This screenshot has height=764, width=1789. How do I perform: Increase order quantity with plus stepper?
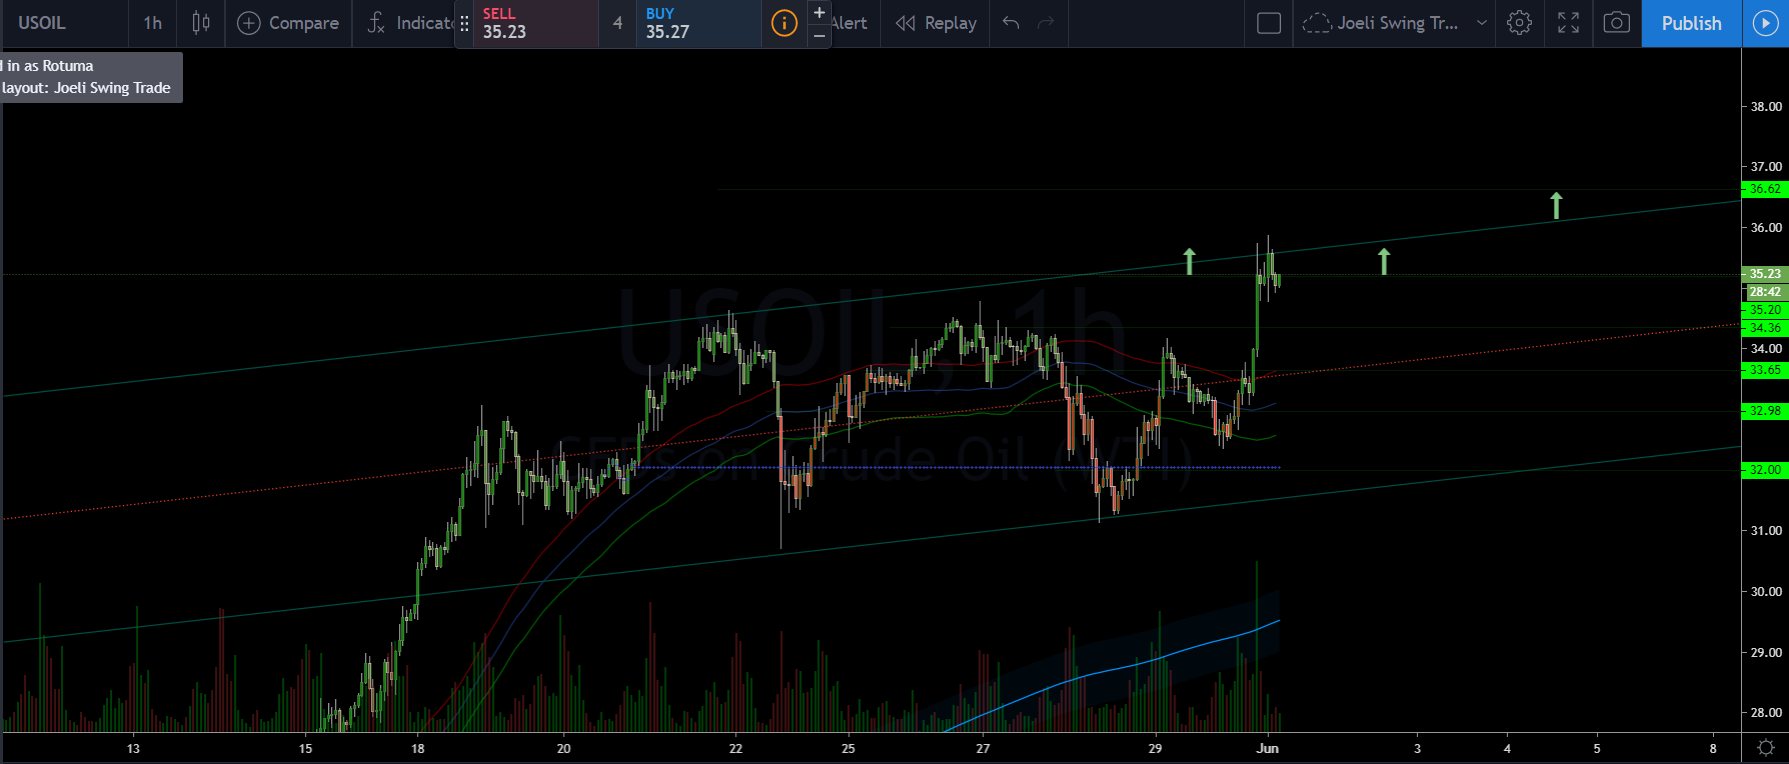[819, 13]
